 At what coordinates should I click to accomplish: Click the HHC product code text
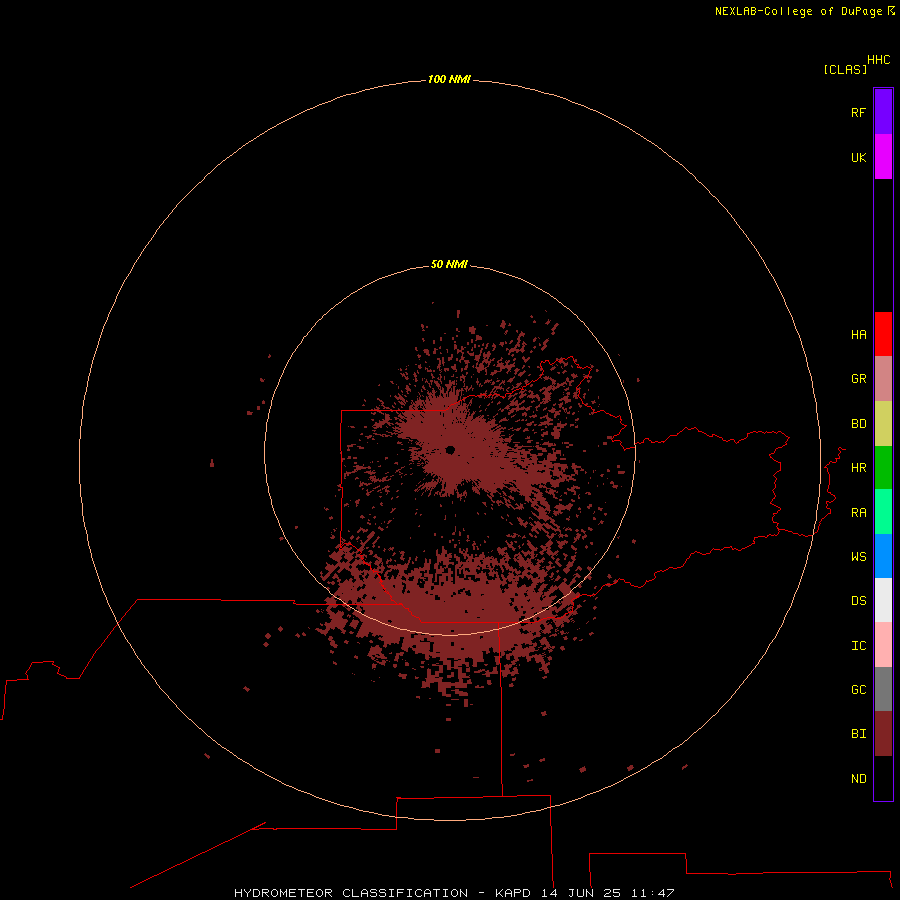(878, 60)
